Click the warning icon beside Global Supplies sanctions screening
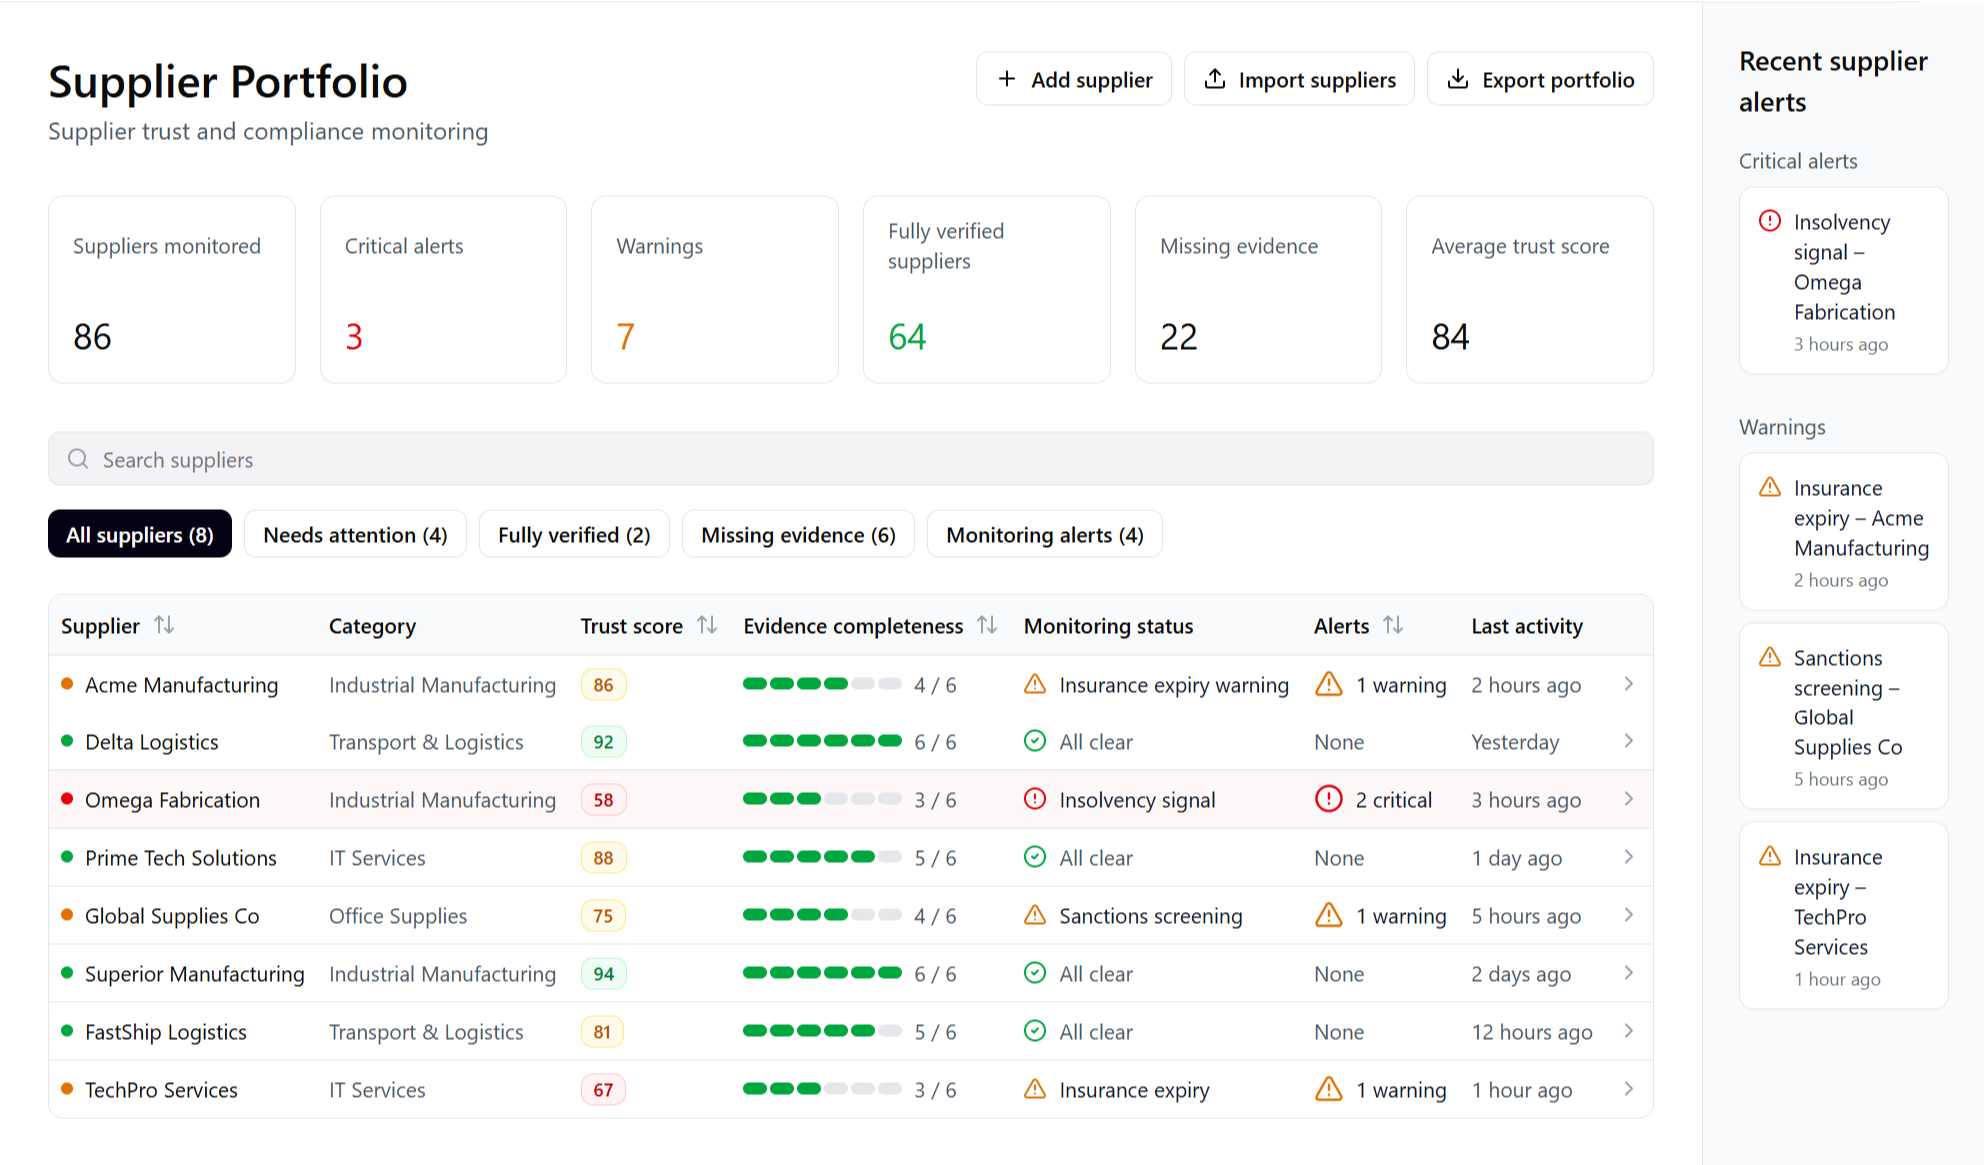Image resolution: width=1984 pixels, height=1165 pixels. click(1036, 915)
